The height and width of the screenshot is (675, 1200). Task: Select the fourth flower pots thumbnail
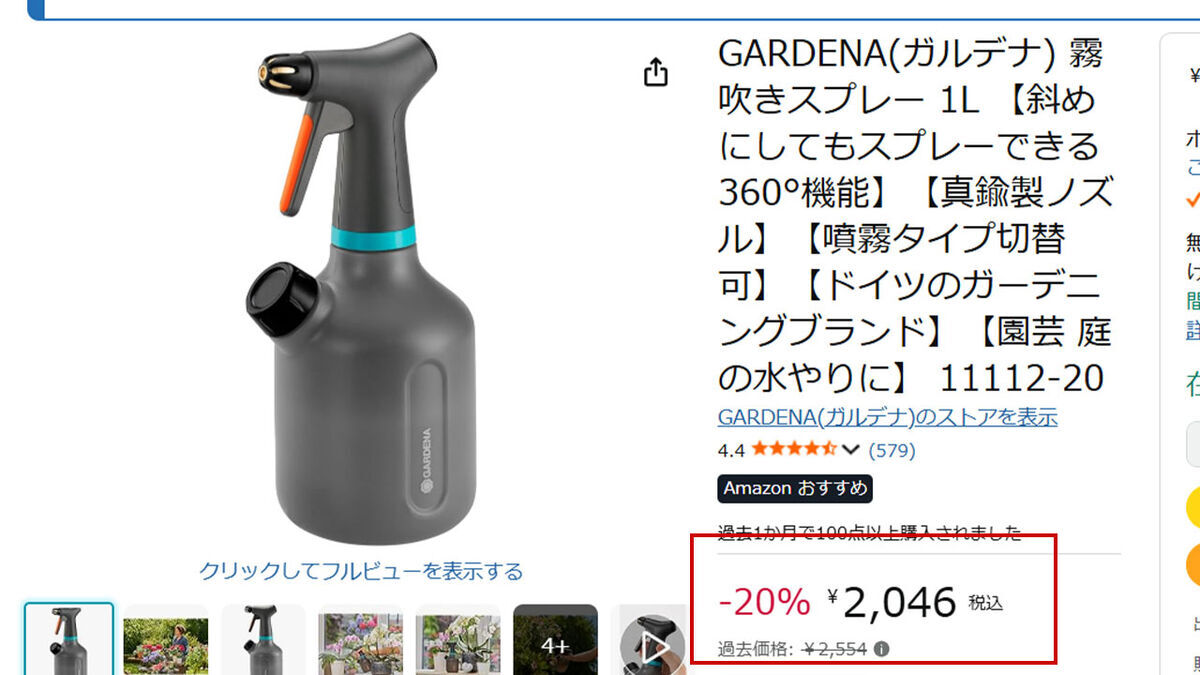361,640
